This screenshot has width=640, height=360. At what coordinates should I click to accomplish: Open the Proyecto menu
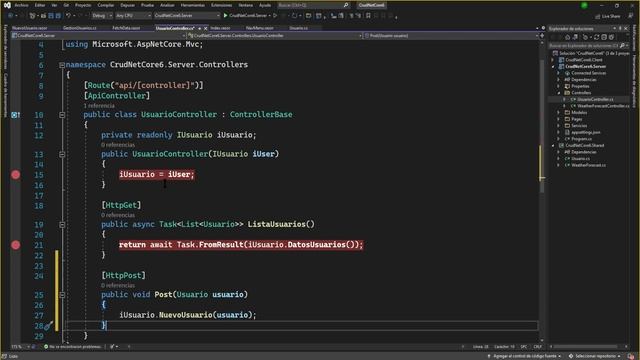(x=83, y=5)
